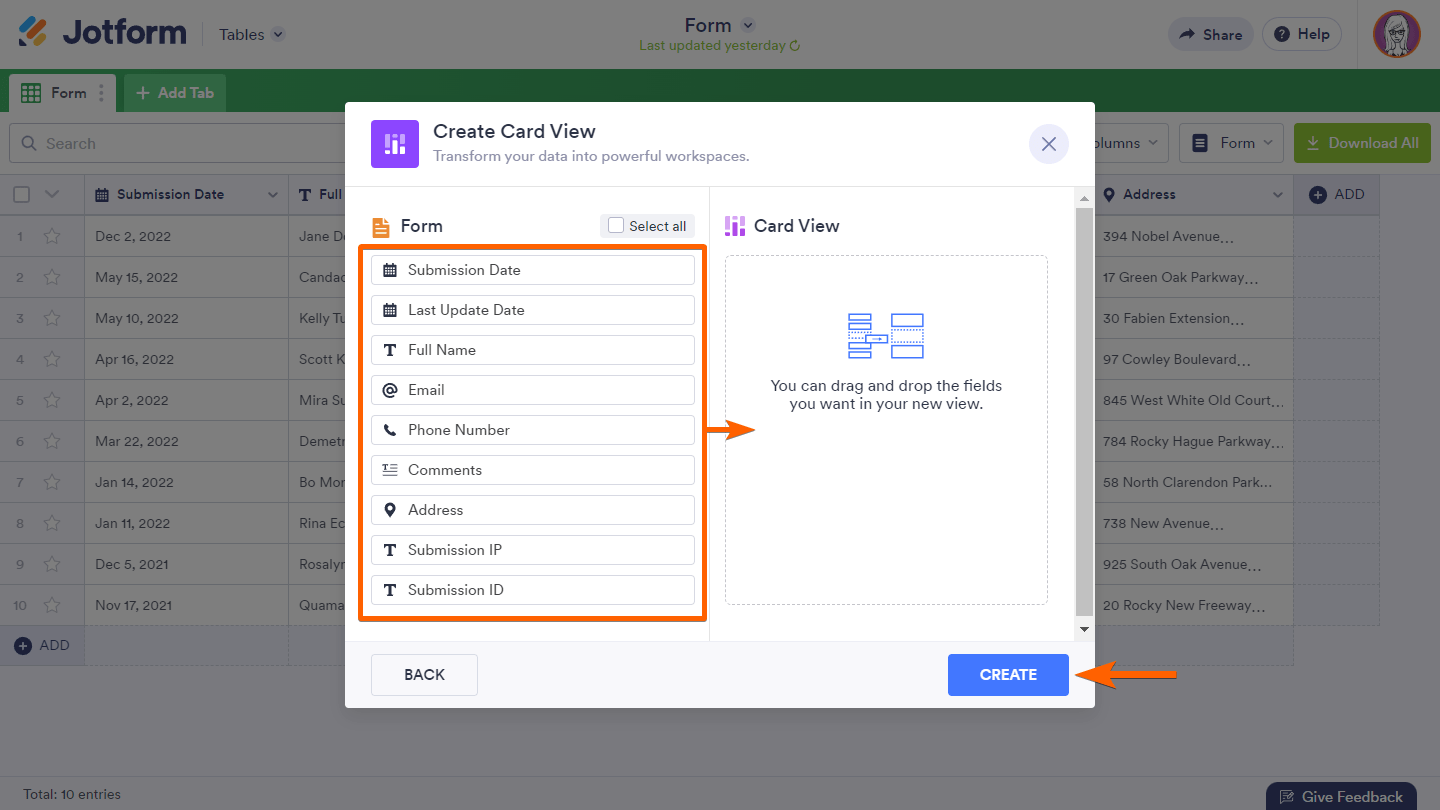Image resolution: width=1440 pixels, height=810 pixels.
Task: Click the refresh icon next to Last updated
Action: pyautogui.click(x=795, y=46)
